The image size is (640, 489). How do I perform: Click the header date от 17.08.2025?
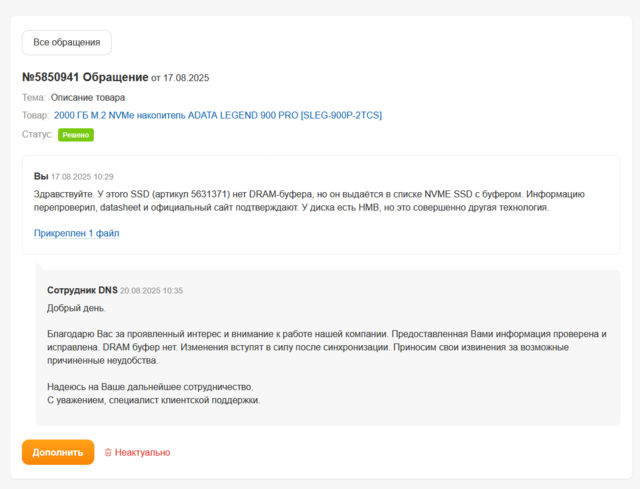180,78
